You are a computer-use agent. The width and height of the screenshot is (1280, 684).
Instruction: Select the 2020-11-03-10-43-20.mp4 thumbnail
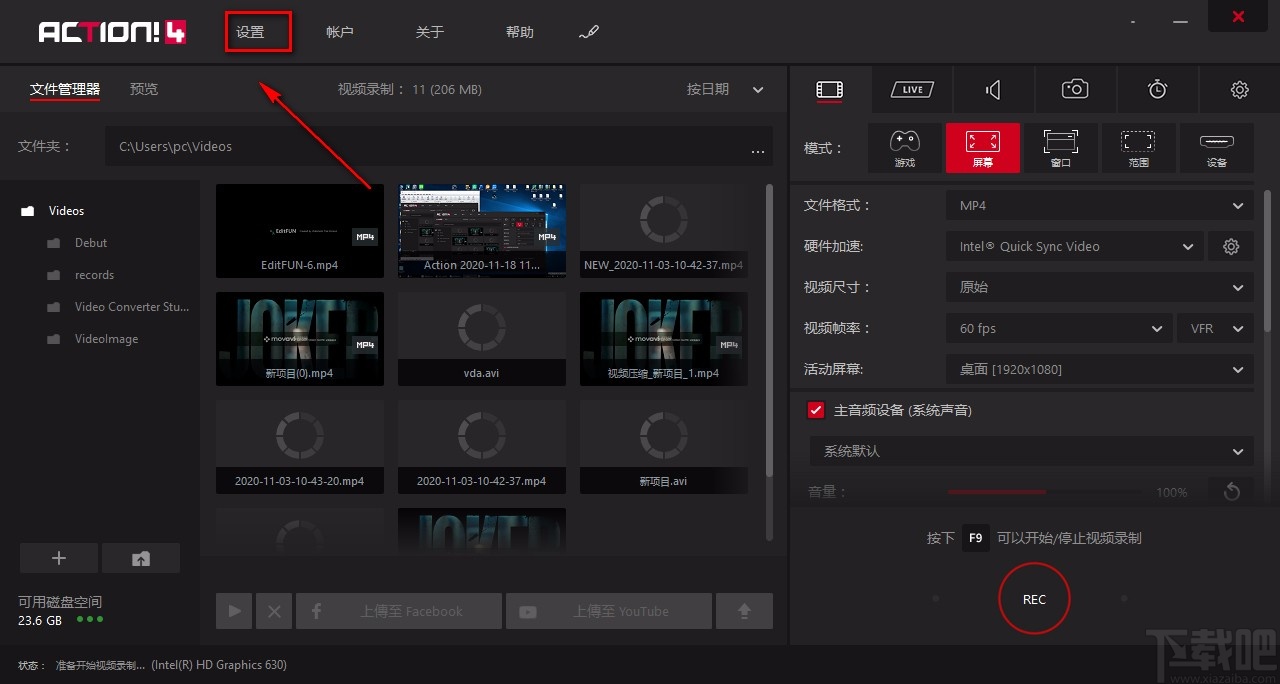(x=300, y=447)
